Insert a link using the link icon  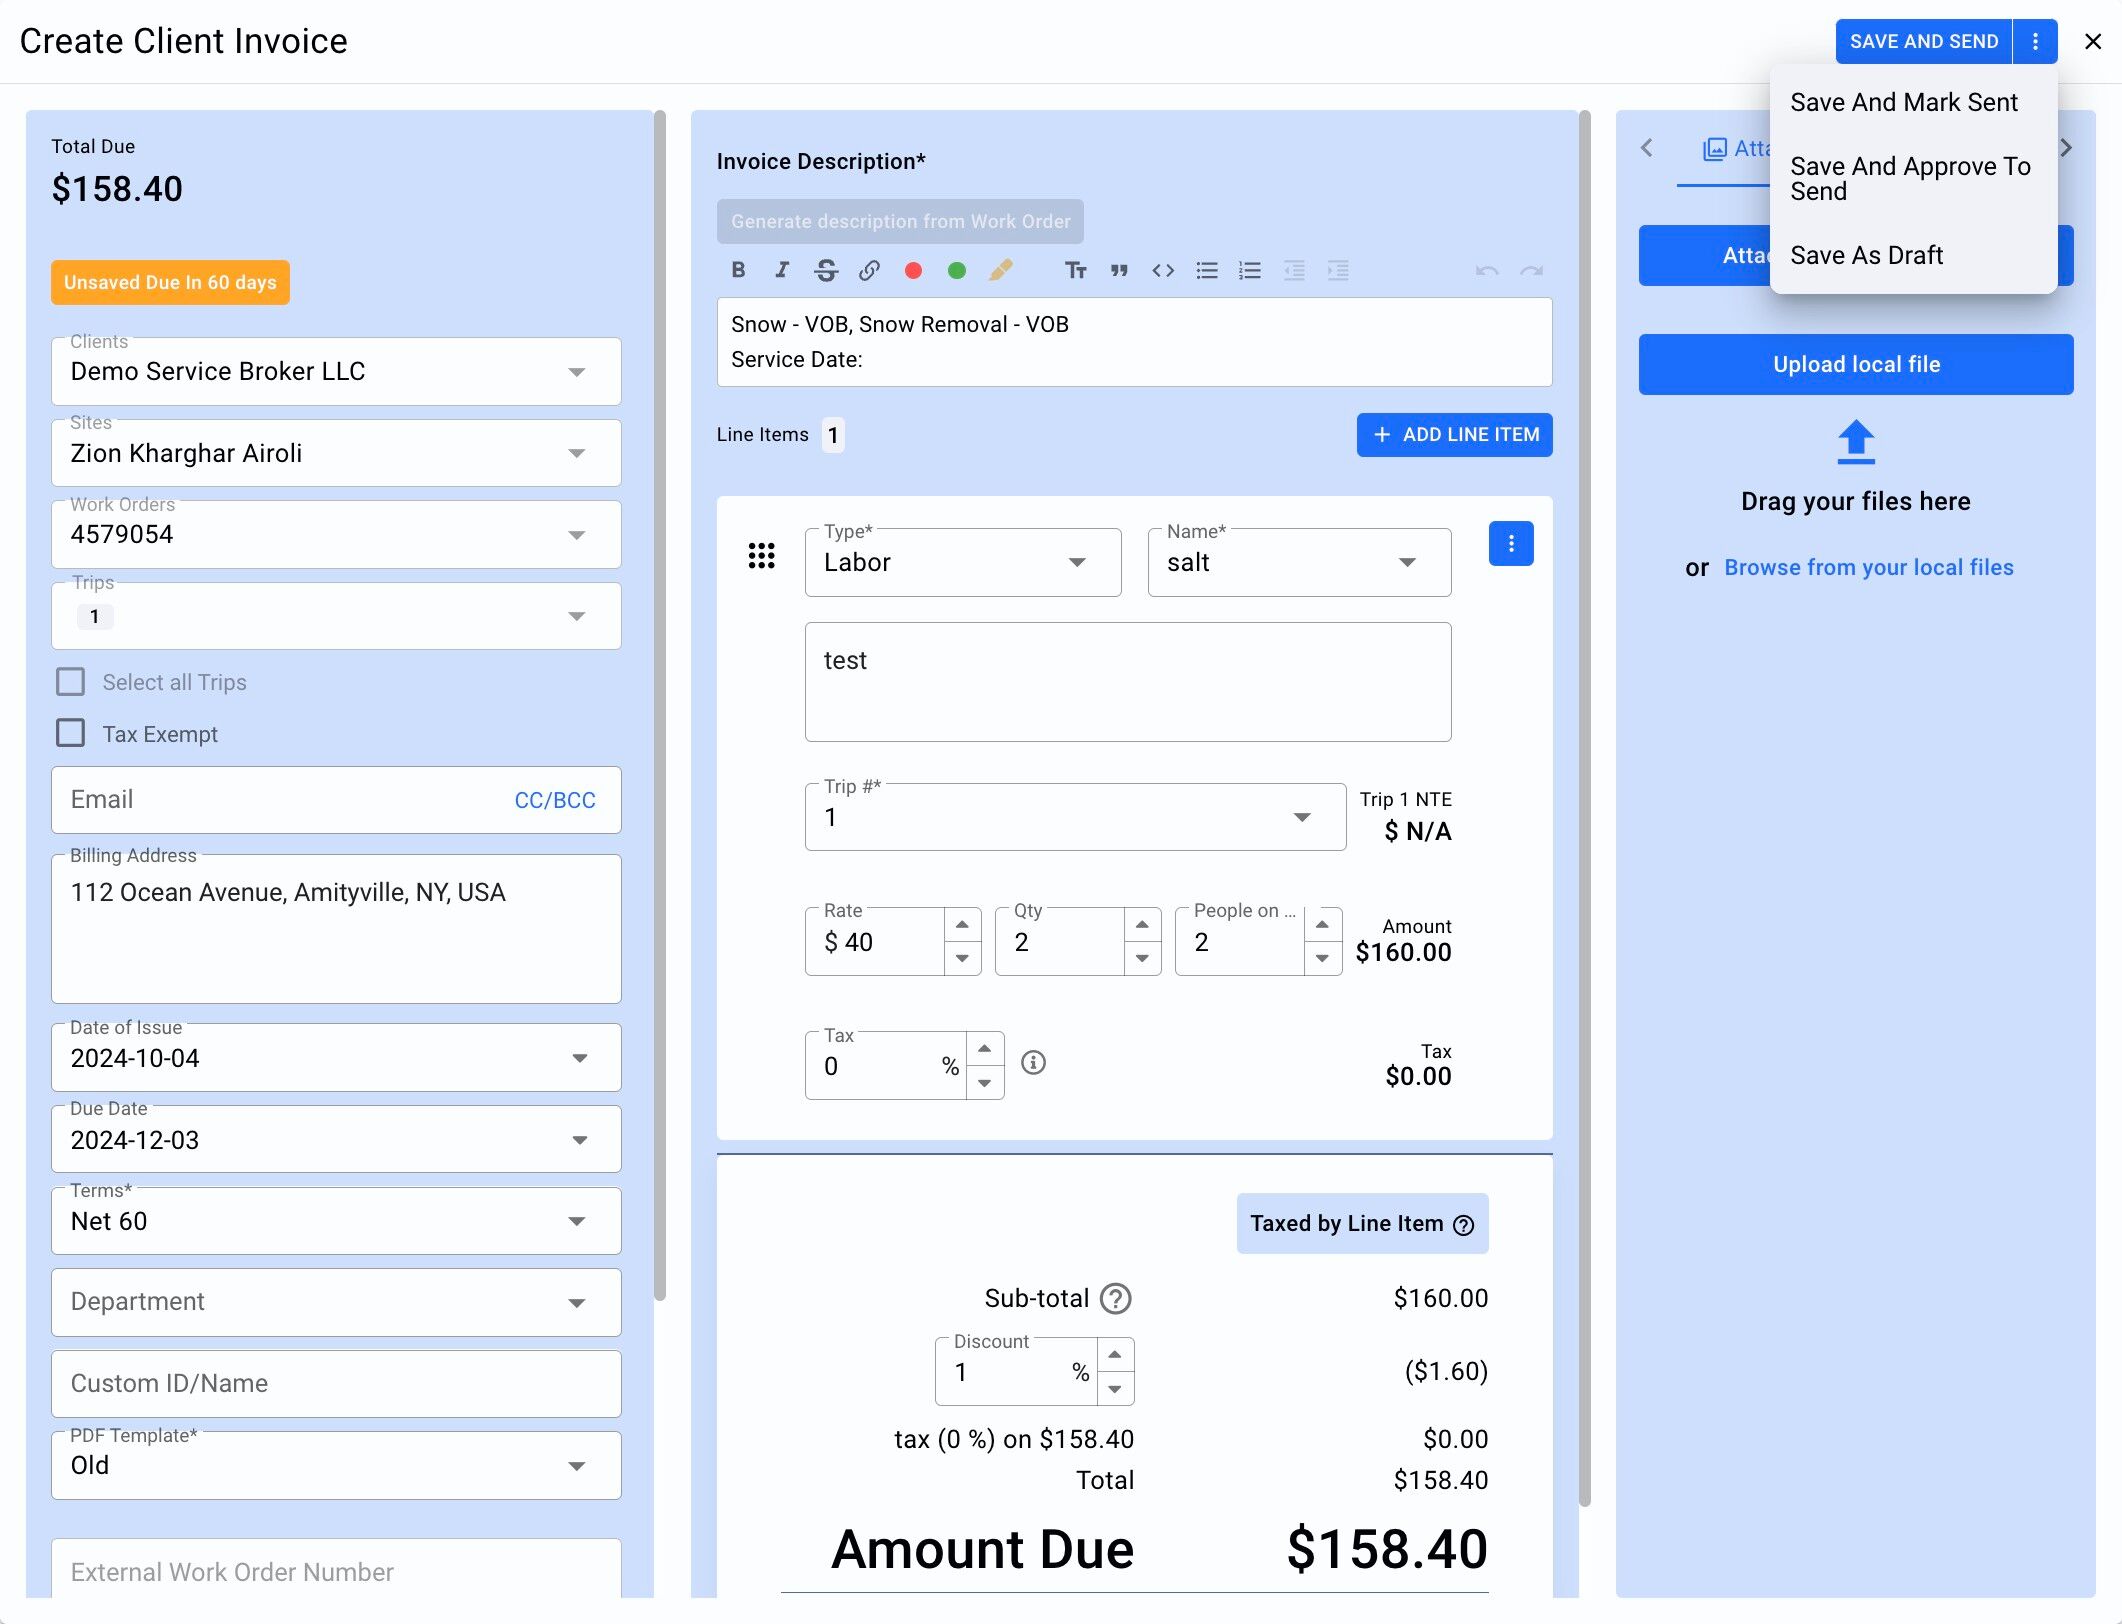[x=870, y=270]
